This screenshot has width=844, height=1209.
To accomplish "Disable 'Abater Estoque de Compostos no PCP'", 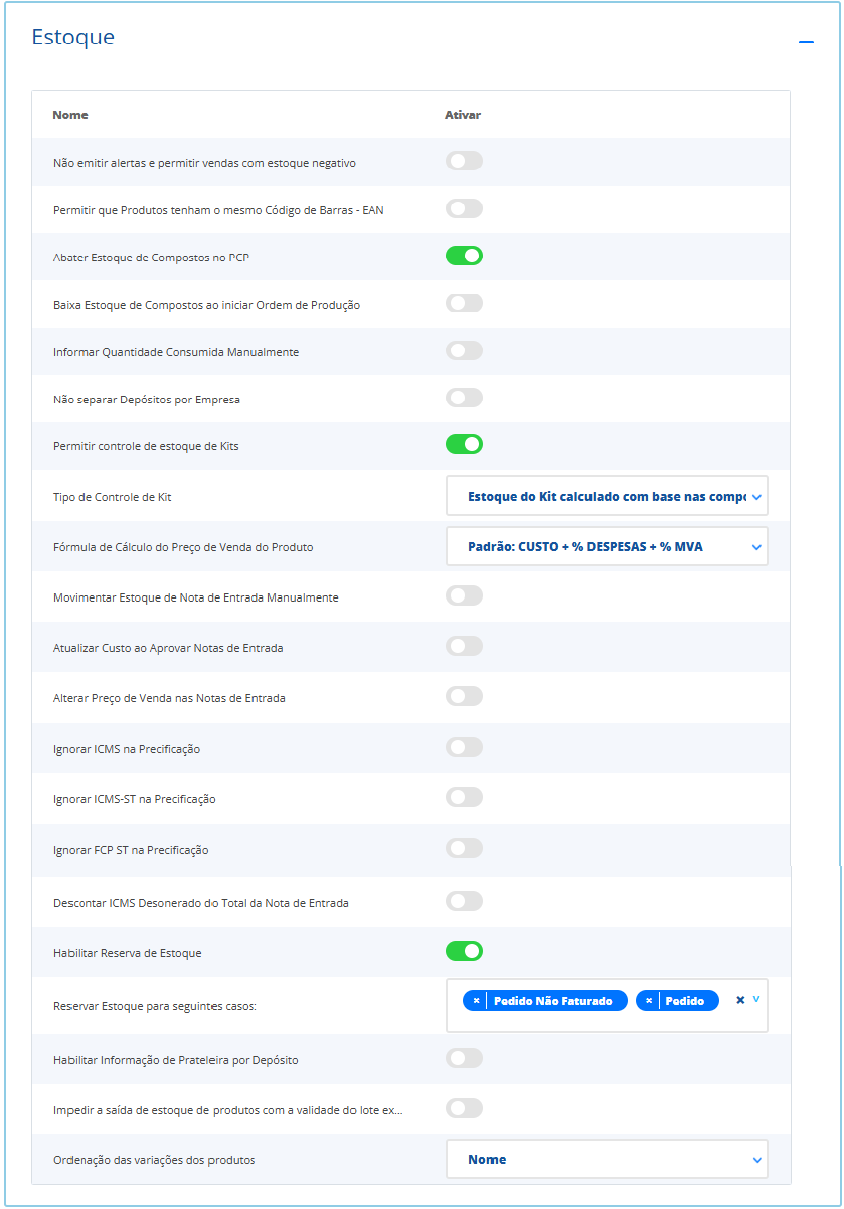I will click(464, 256).
